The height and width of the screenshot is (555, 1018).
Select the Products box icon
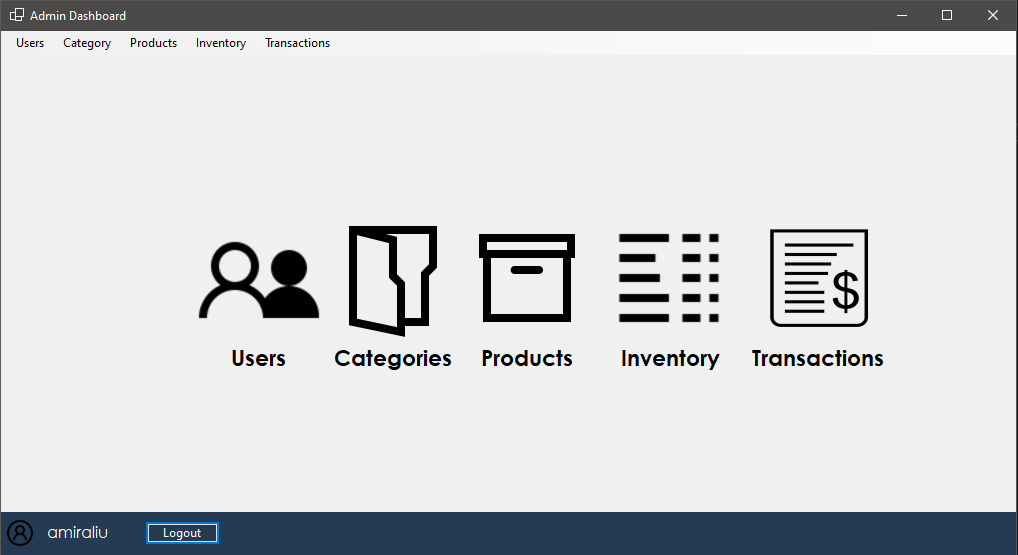click(527, 278)
